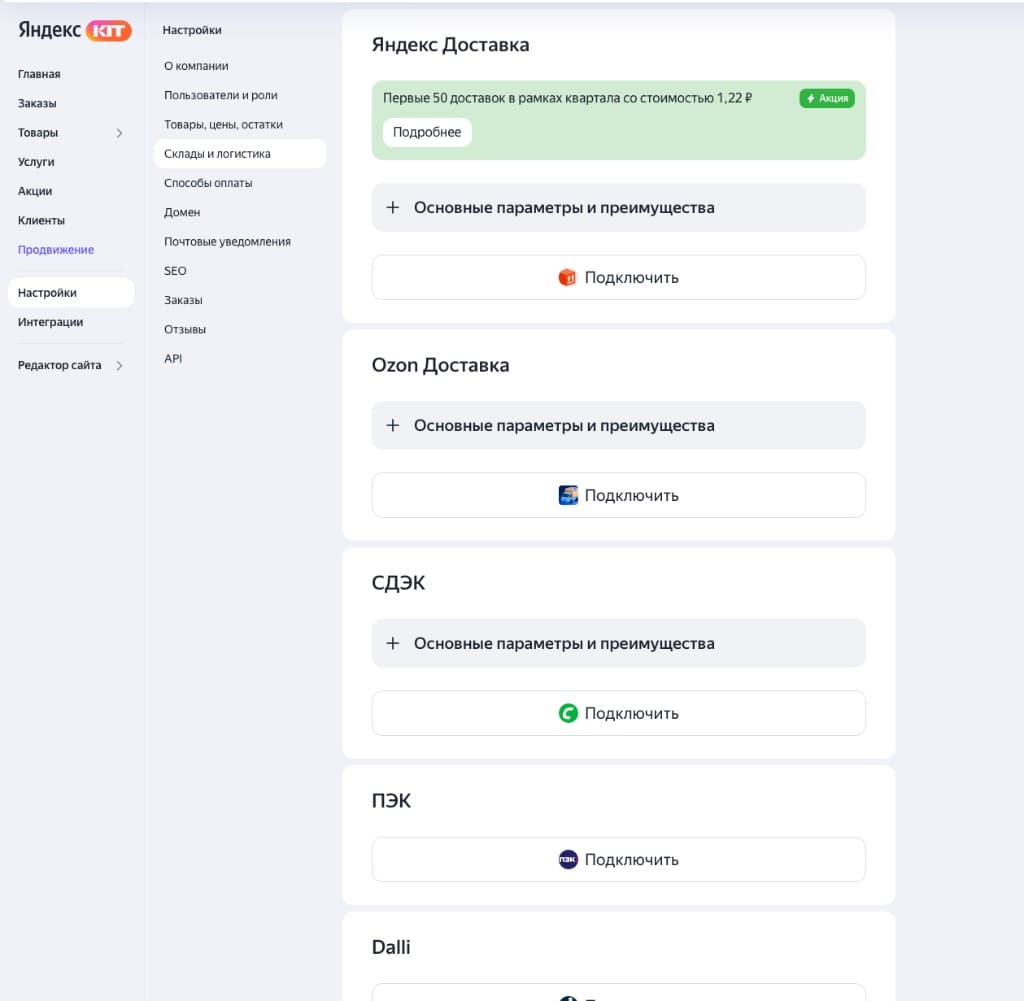The width and height of the screenshot is (1024, 1001).
Task: Open Акции in the sidebar
Action: coord(35,191)
